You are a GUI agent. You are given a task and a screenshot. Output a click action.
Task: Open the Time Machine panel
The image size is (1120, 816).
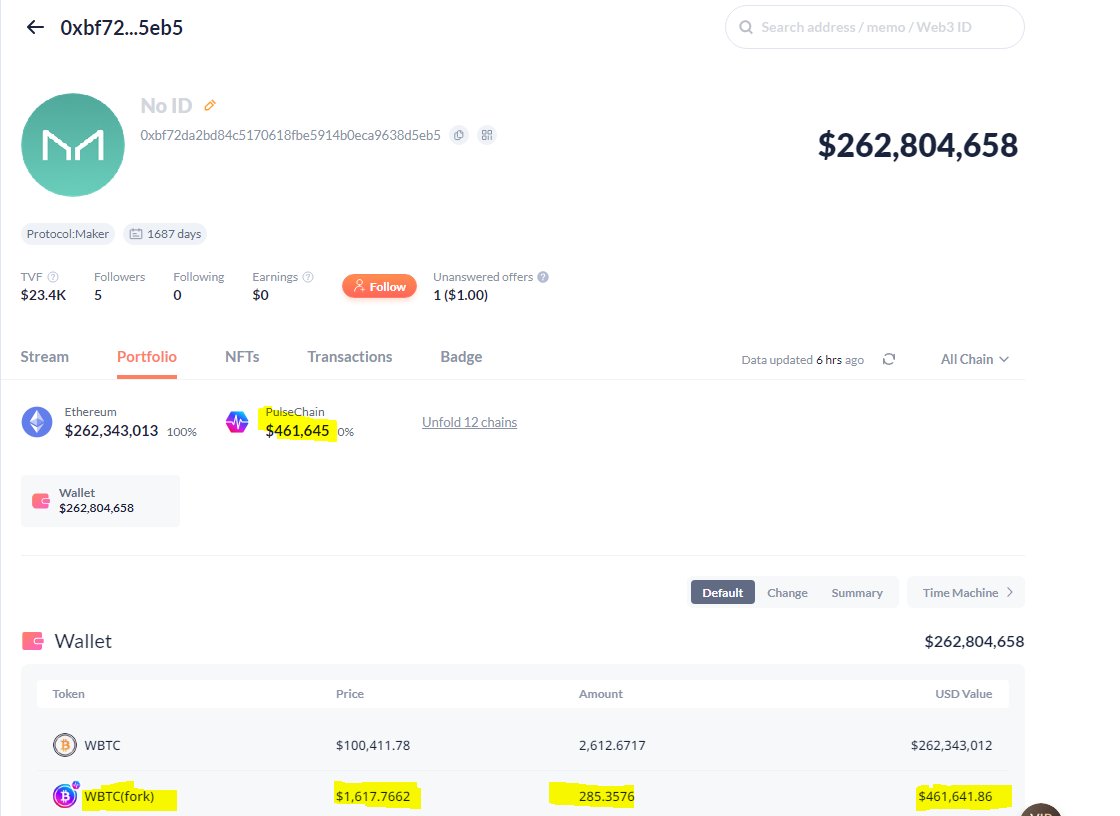tap(966, 592)
